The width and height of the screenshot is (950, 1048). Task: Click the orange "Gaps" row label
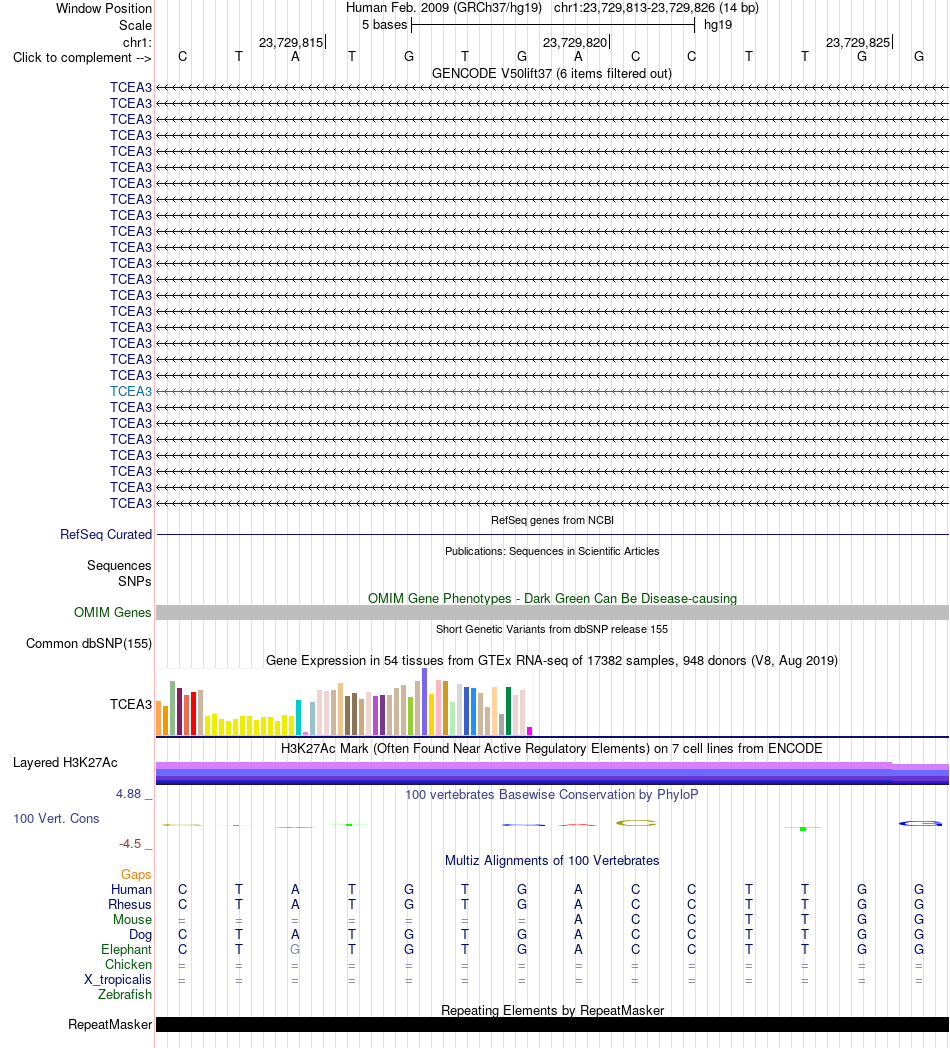pos(136,875)
